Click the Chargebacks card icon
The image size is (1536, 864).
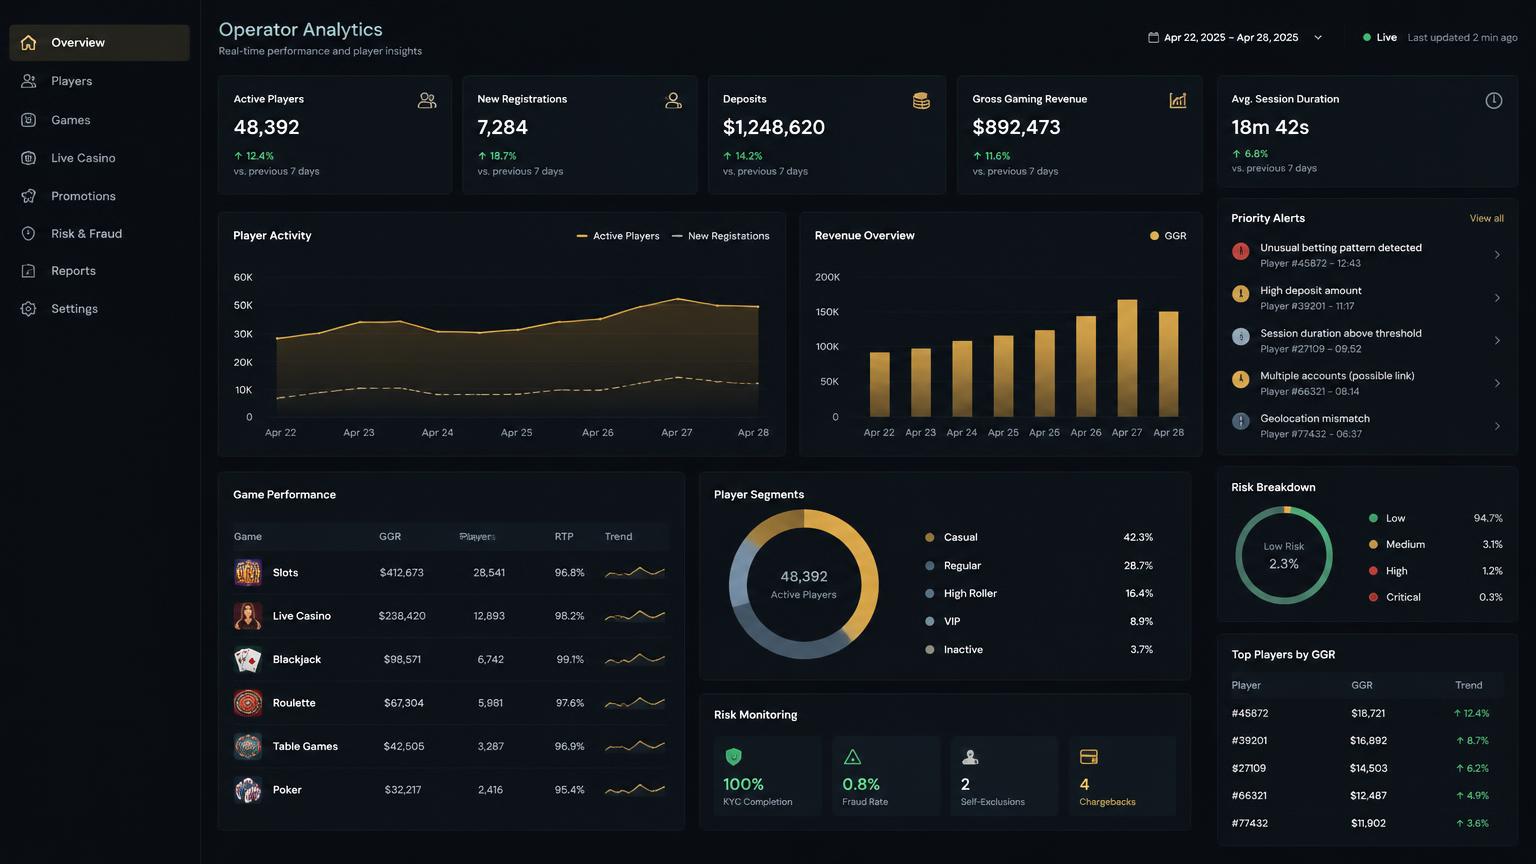(x=1089, y=757)
